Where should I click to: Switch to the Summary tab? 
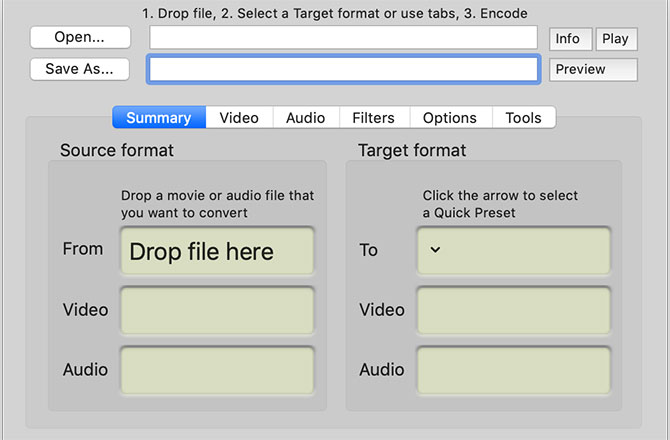tap(158, 117)
